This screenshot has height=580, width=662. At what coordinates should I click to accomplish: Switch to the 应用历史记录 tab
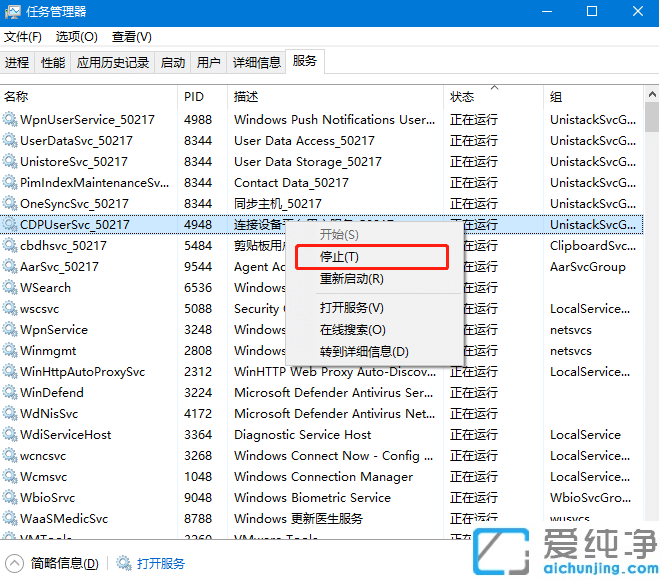[113, 62]
